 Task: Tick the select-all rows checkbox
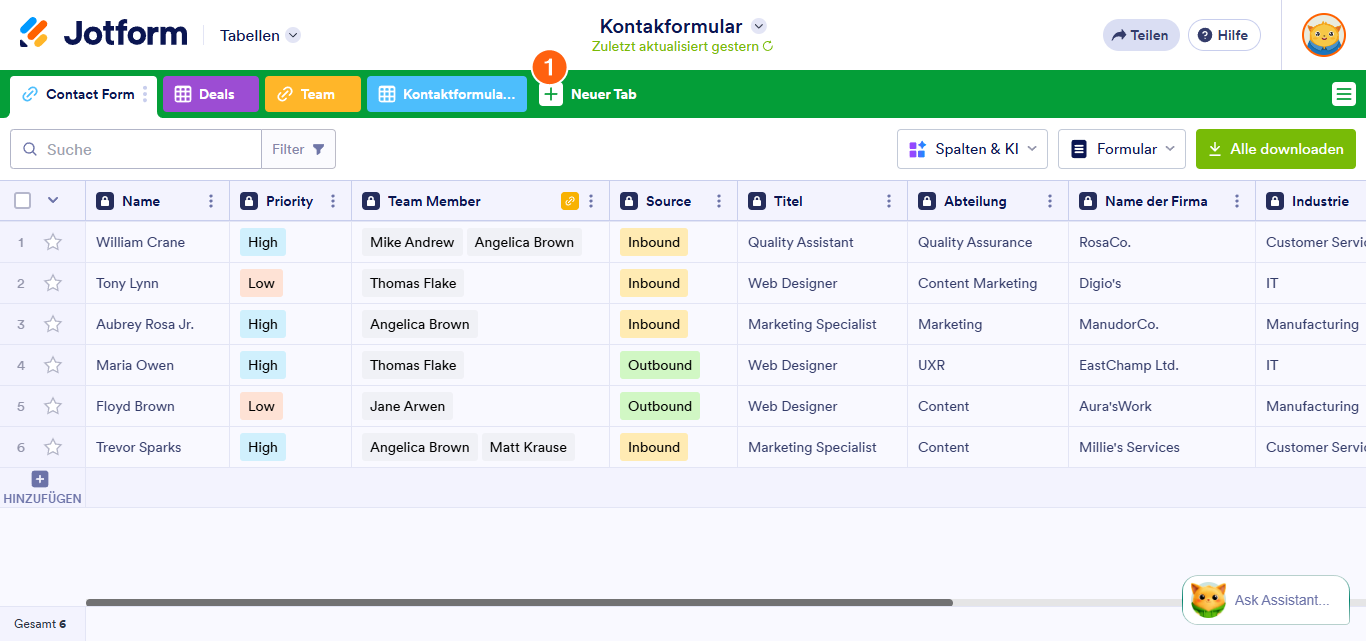(22, 201)
